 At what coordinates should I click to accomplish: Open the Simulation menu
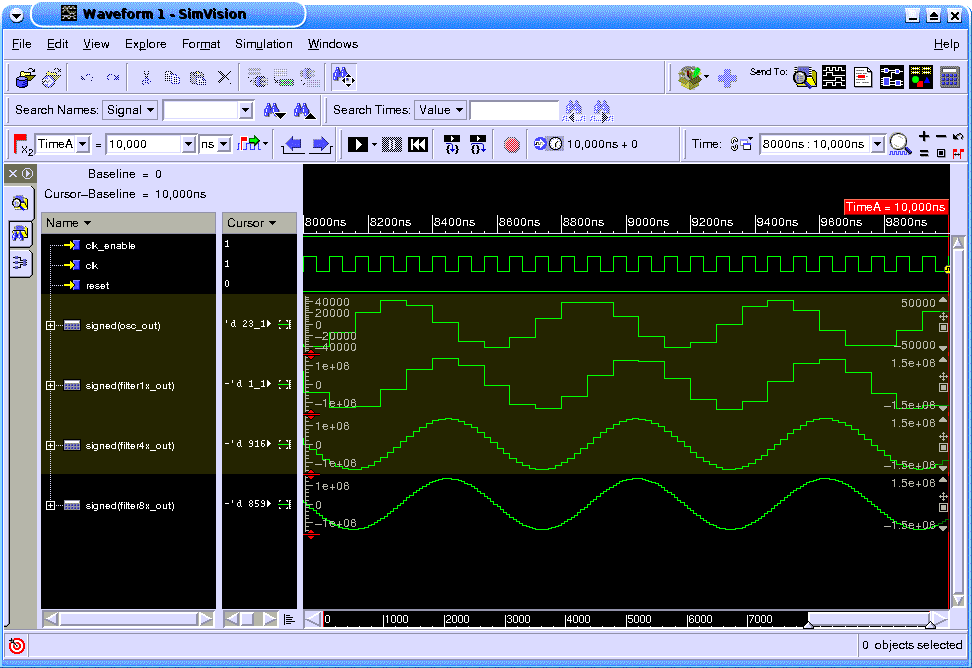263,44
